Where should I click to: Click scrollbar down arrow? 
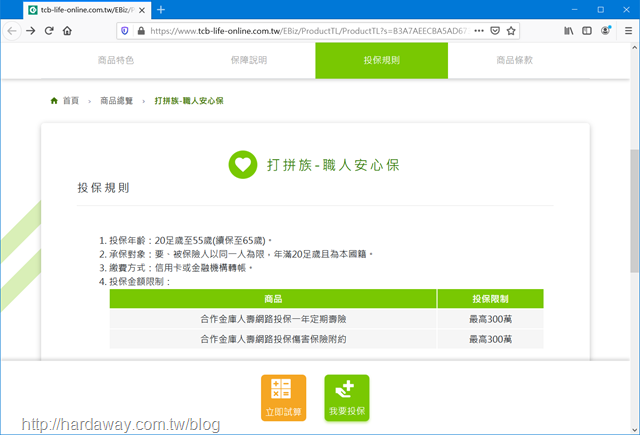tap(634, 430)
